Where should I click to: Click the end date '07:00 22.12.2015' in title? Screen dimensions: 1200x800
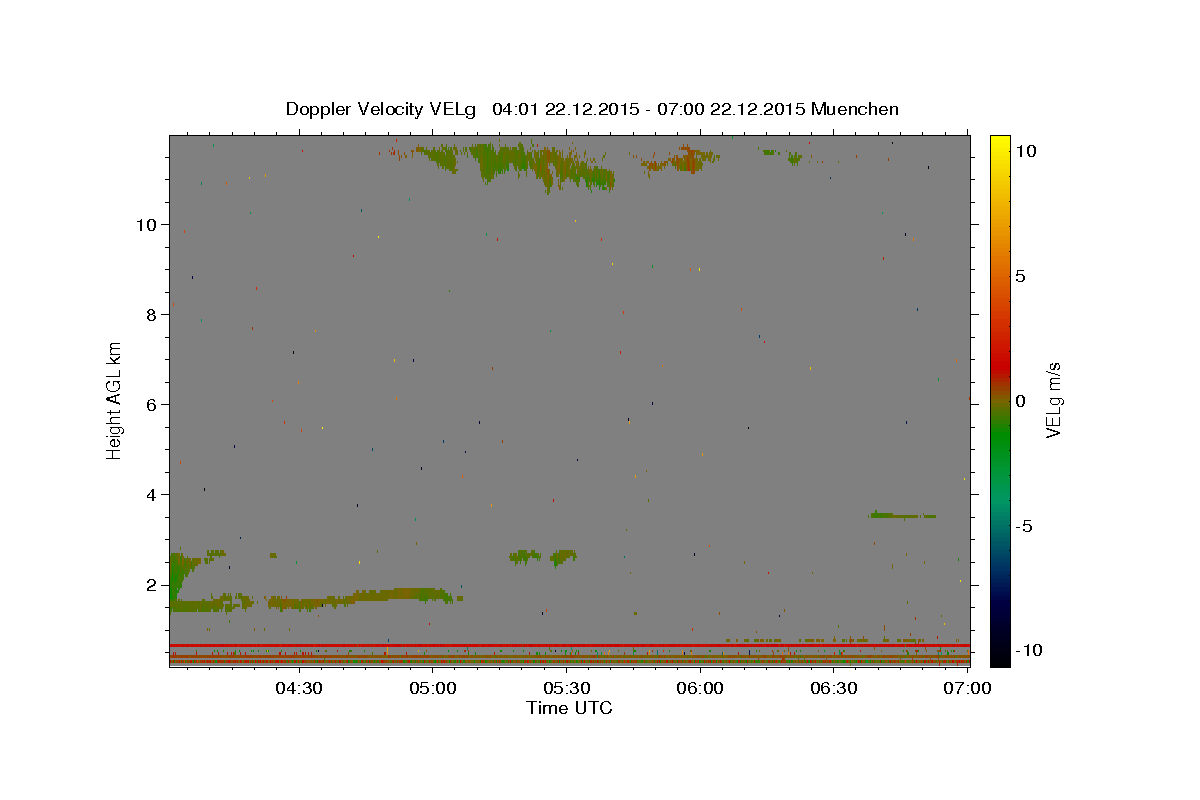[730, 109]
